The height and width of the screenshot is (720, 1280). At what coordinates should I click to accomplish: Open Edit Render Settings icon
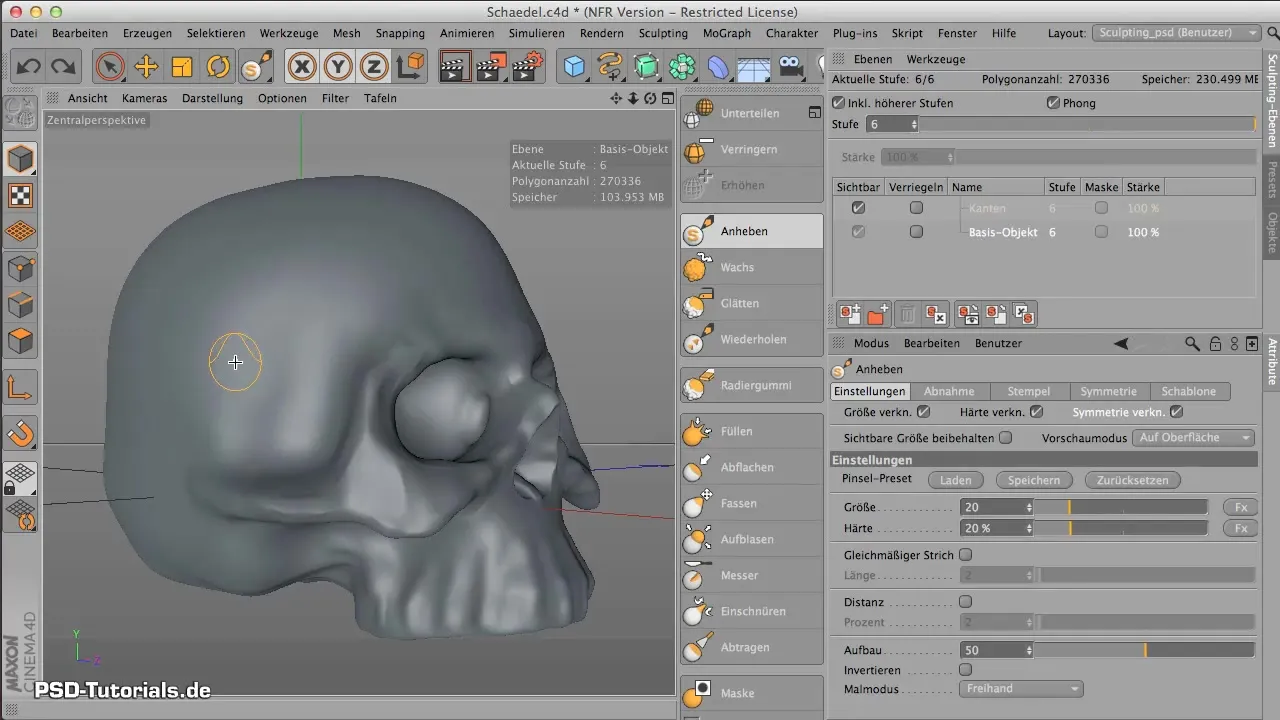coord(527,67)
